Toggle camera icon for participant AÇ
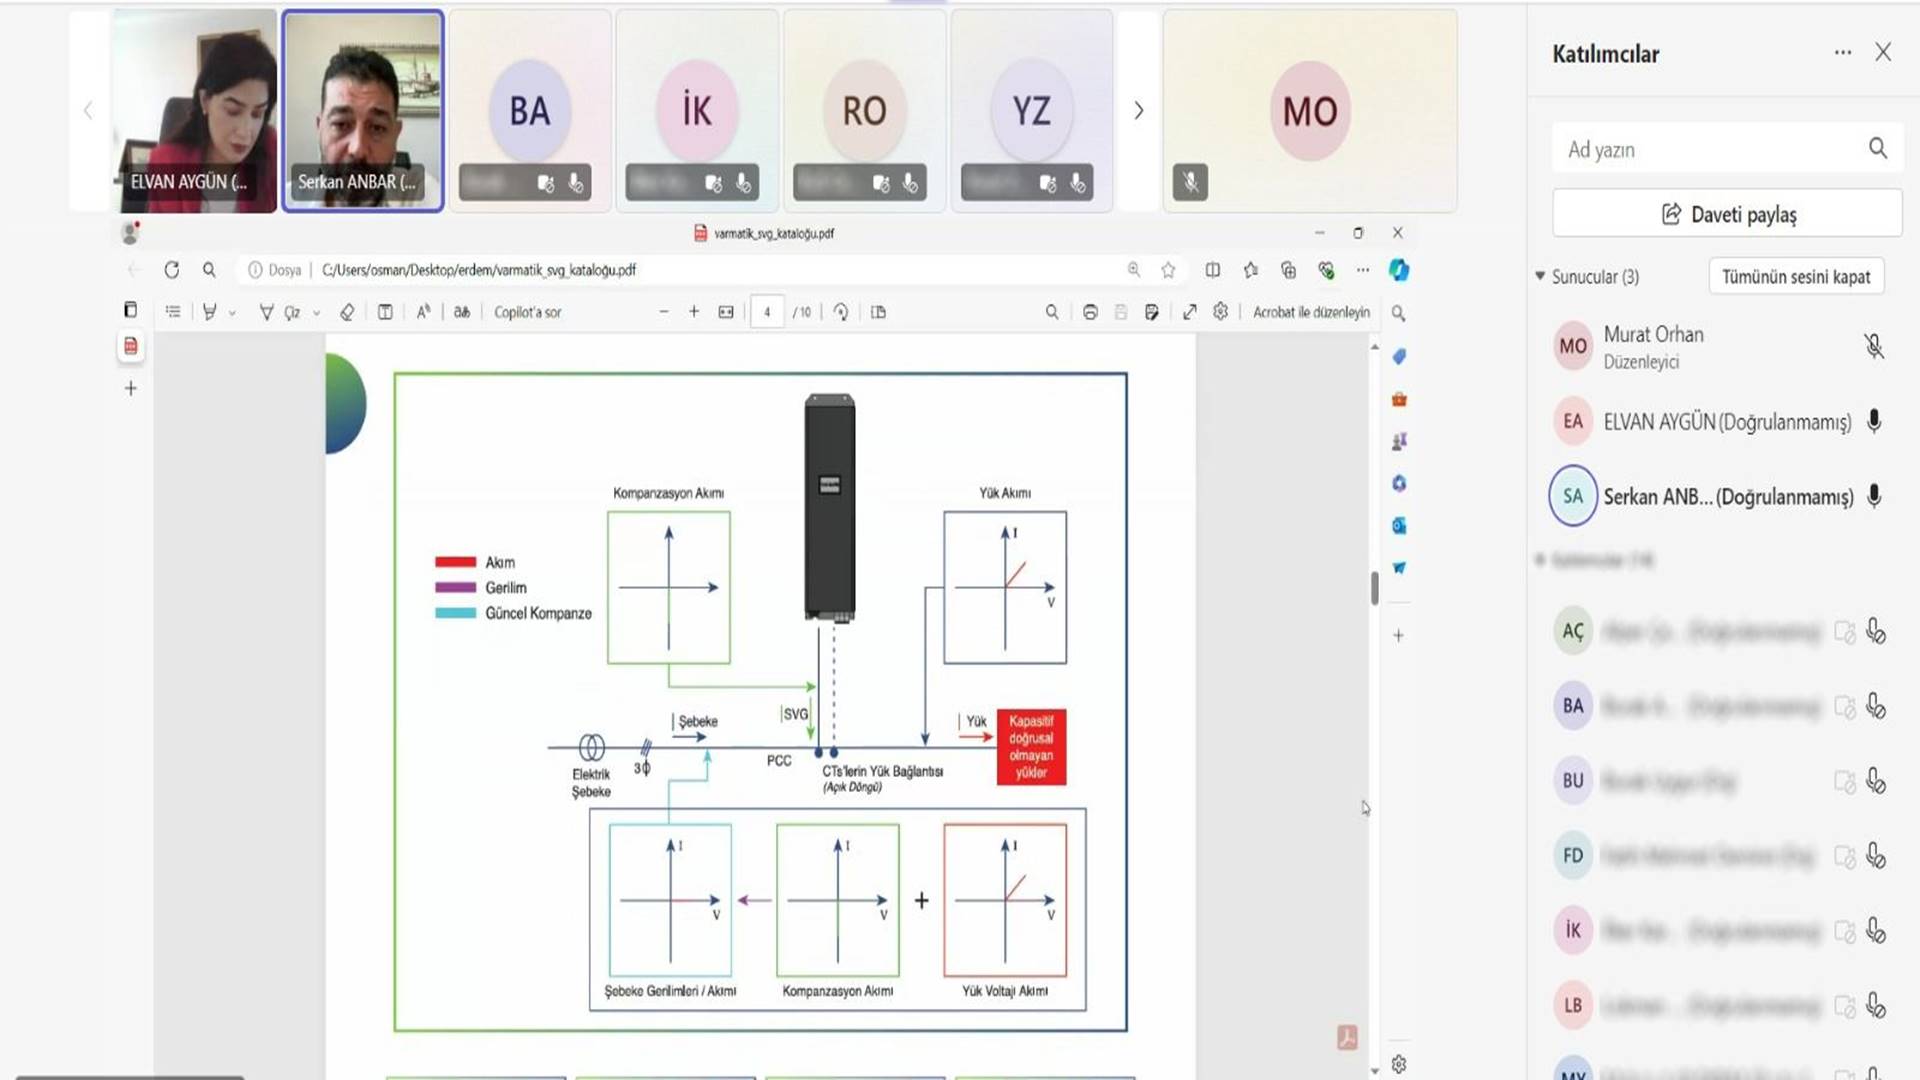The height and width of the screenshot is (1080, 1920). [x=1845, y=632]
